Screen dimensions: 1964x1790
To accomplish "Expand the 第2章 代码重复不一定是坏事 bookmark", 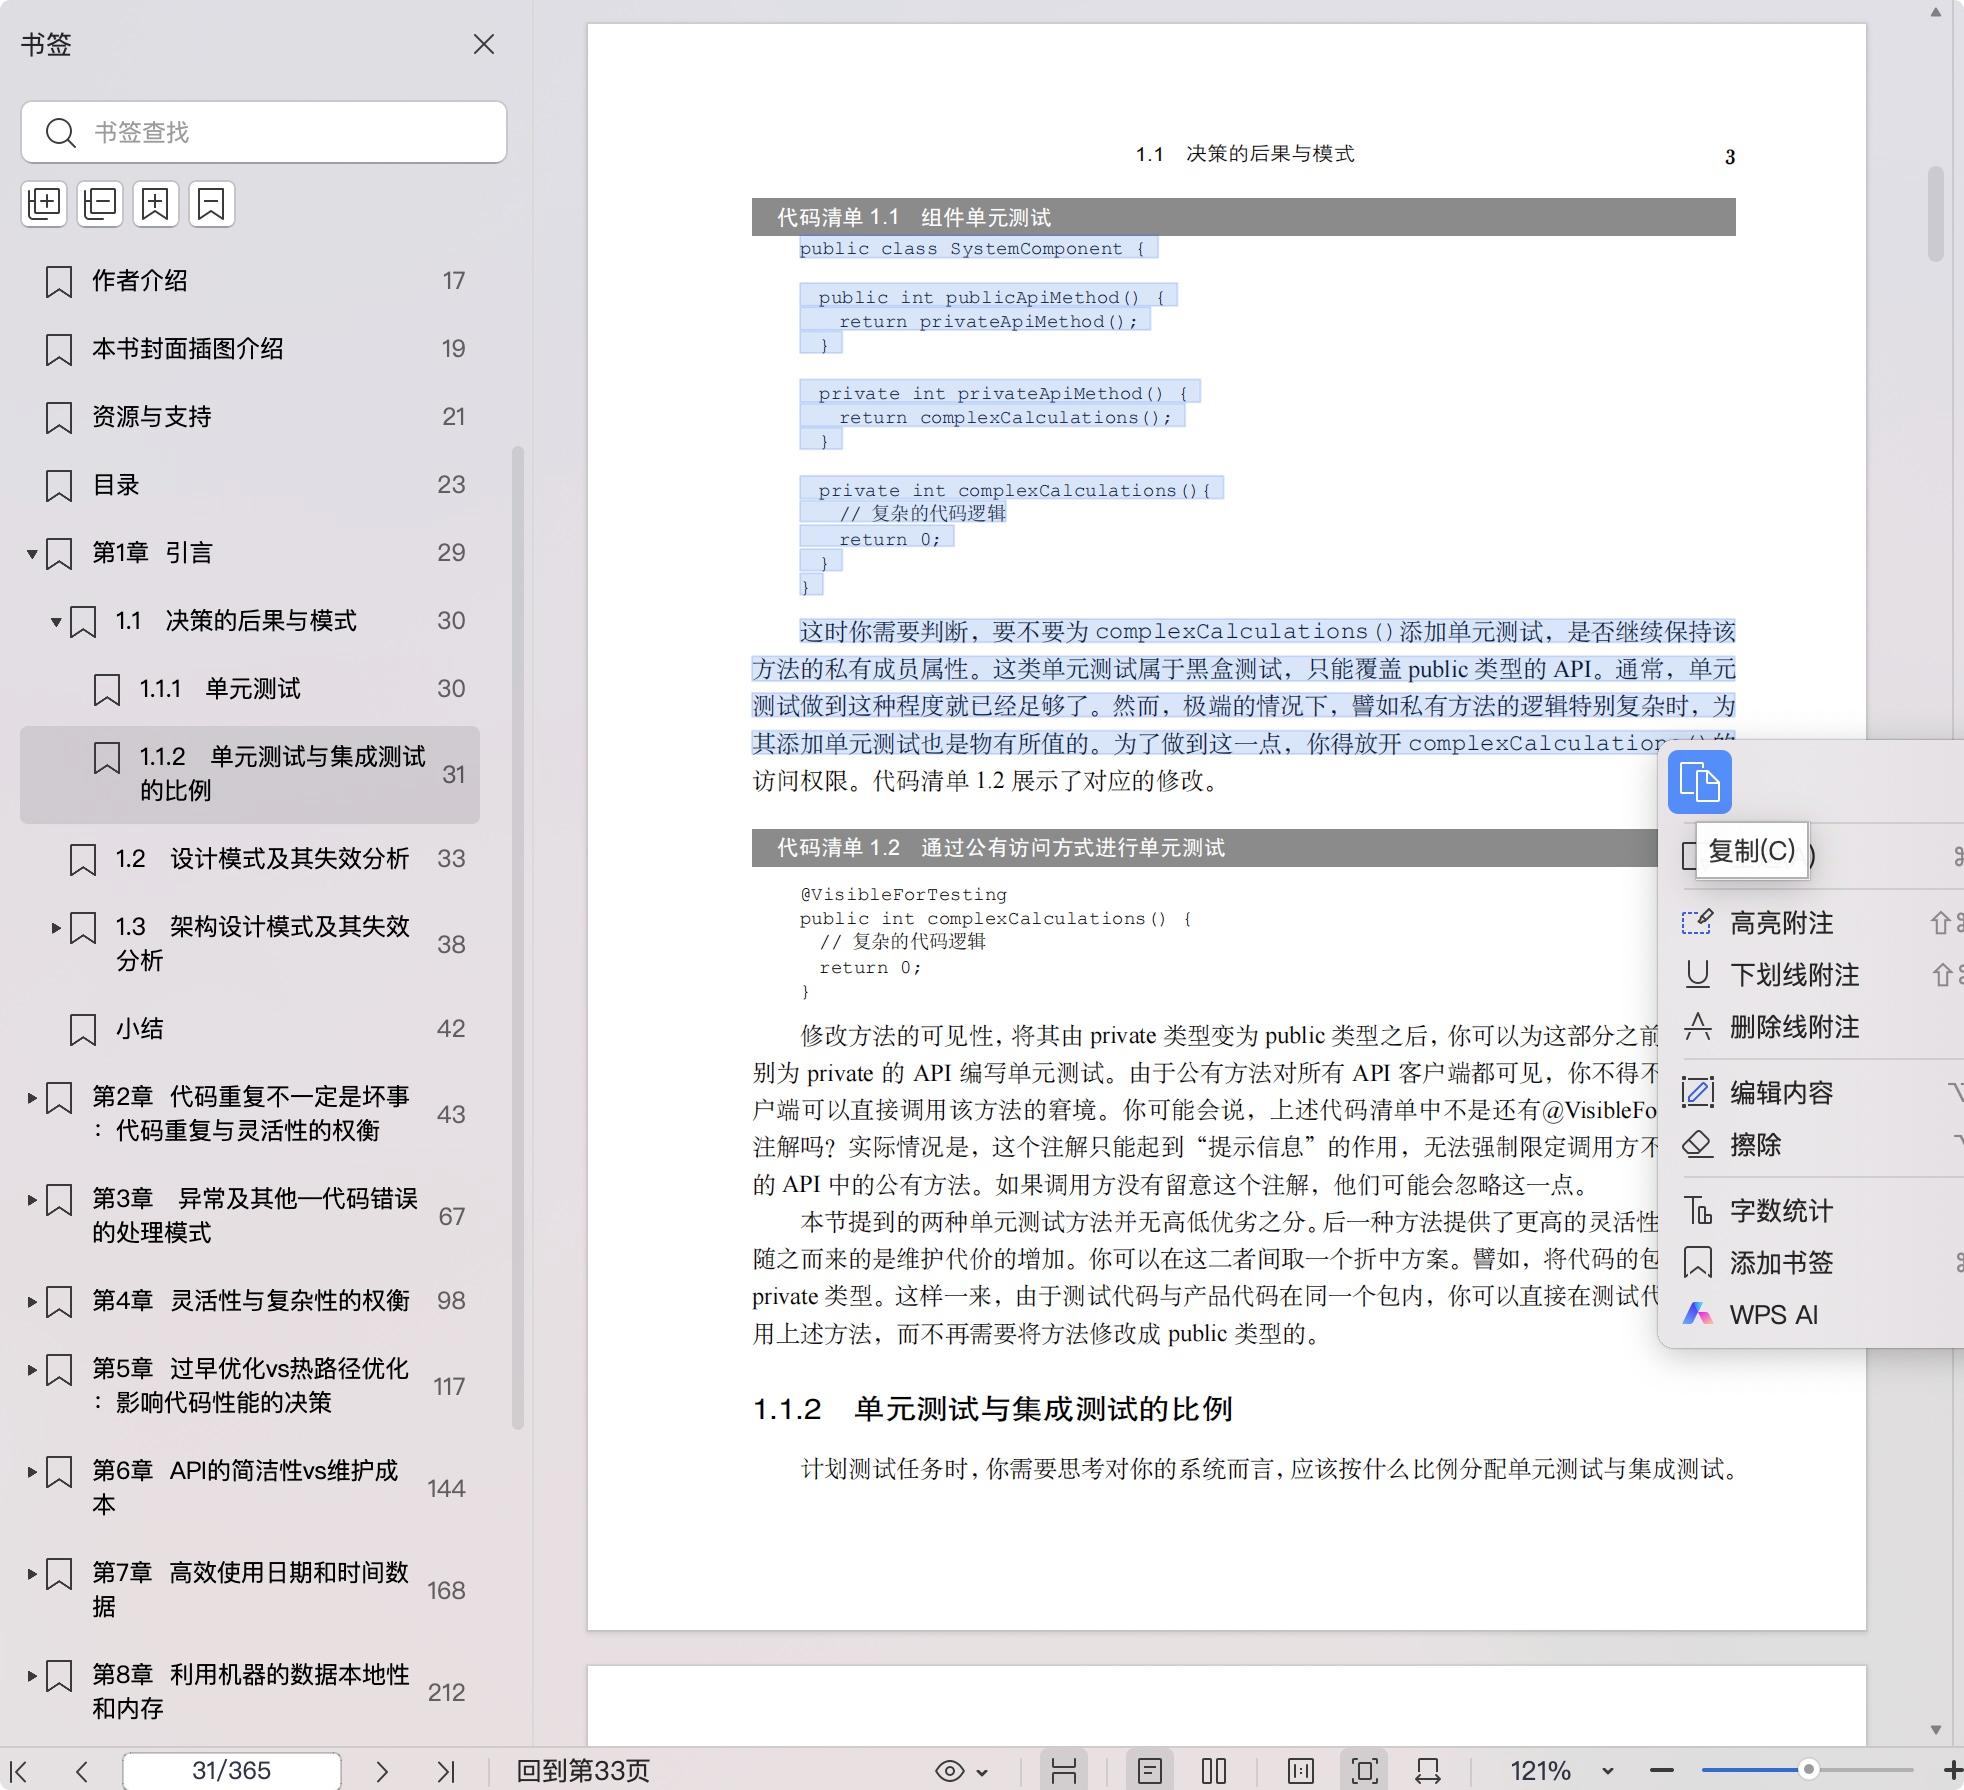I will 32,1097.
